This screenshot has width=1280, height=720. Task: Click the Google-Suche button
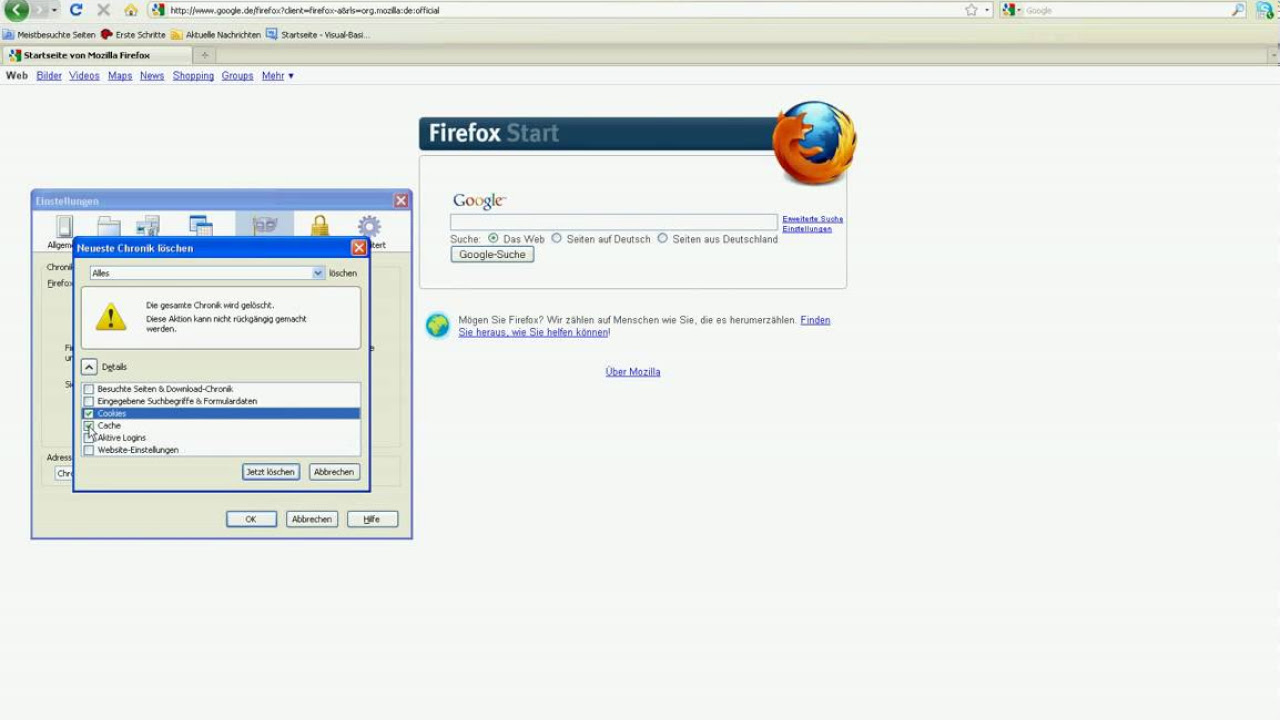492,254
